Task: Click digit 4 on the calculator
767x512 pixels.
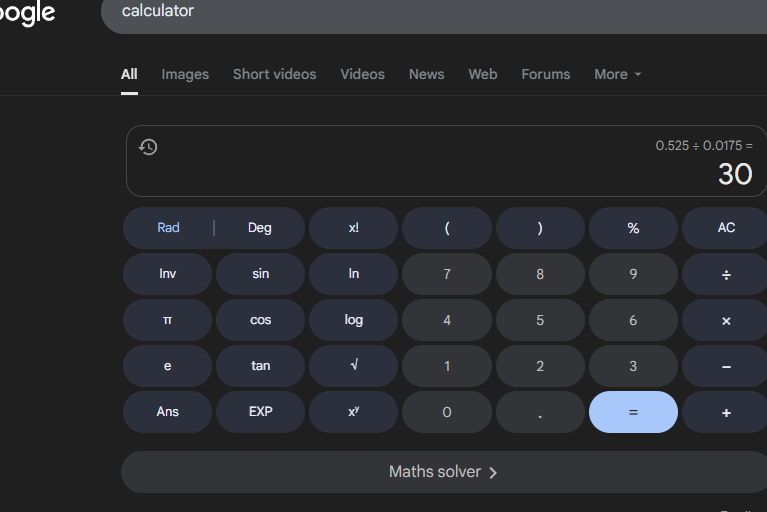Action: click(447, 320)
